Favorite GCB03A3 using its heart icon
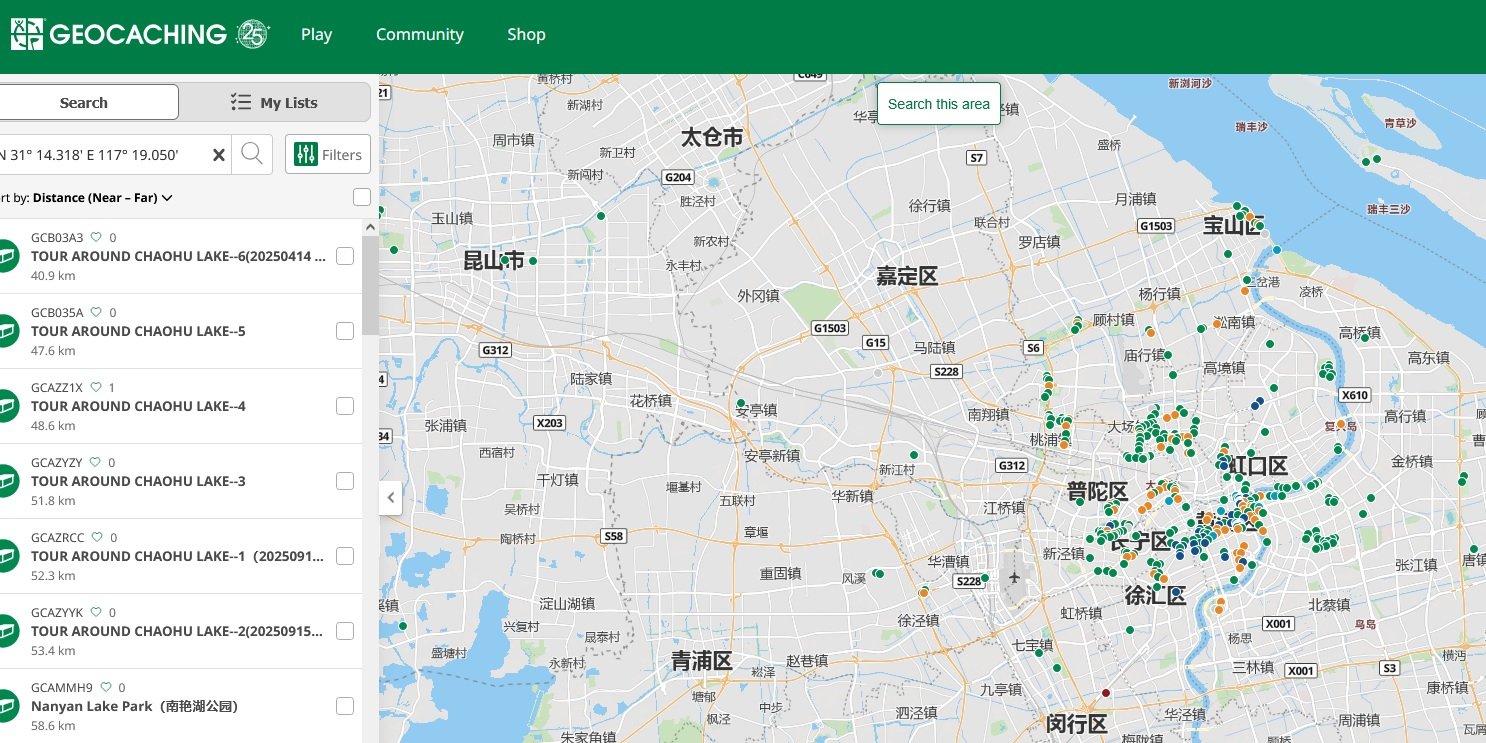This screenshot has width=1486, height=743. pos(96,237)
